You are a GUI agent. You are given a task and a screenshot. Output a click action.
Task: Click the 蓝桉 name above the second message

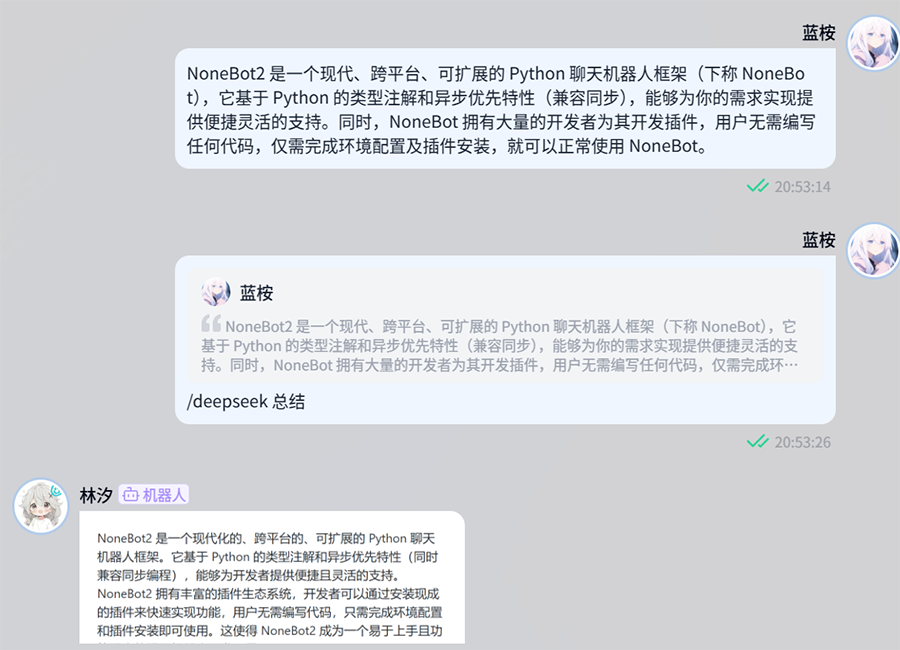pyautogui.click(x=818, y=240)
